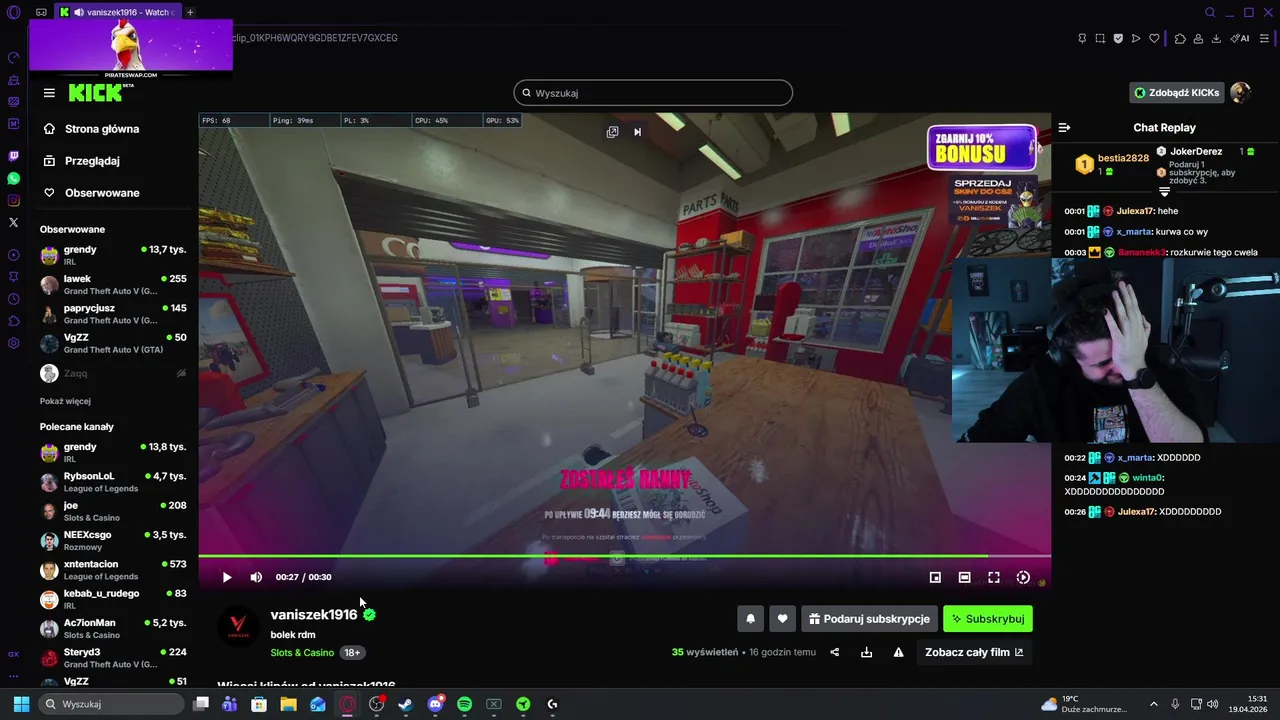The width and height of the screenshot is (1280, 720).
Task: Open Opera sidebar history clock
Action: [13, 299]
